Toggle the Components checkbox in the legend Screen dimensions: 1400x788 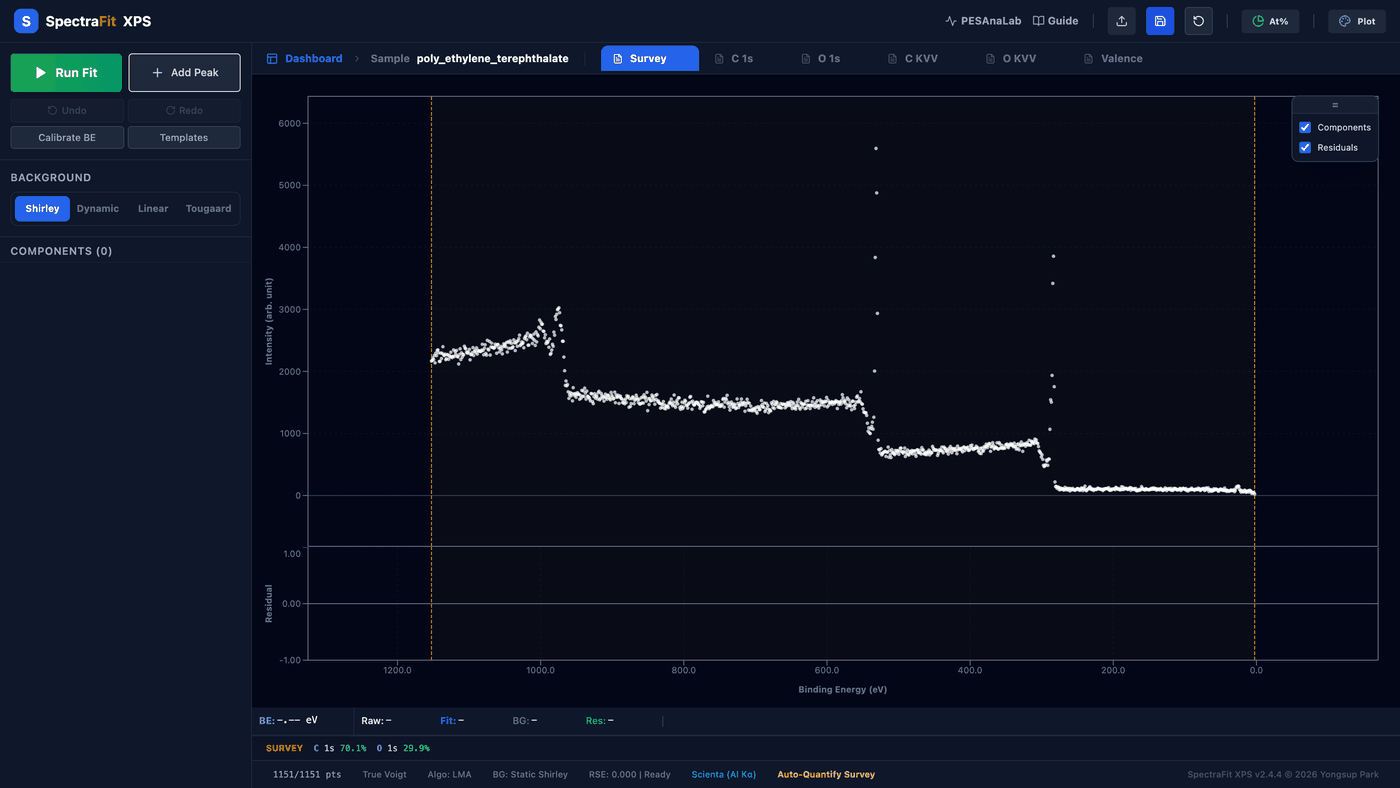1305,128
